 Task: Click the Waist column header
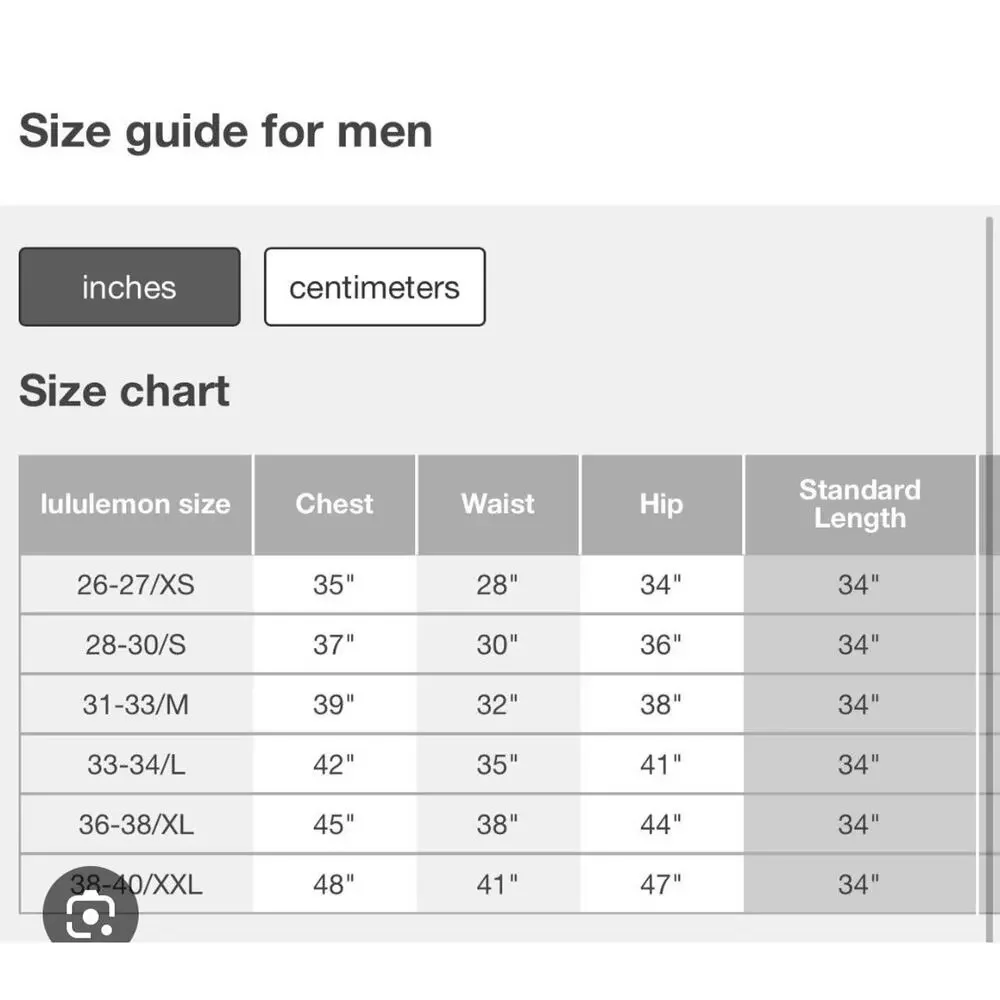(498, 504)
